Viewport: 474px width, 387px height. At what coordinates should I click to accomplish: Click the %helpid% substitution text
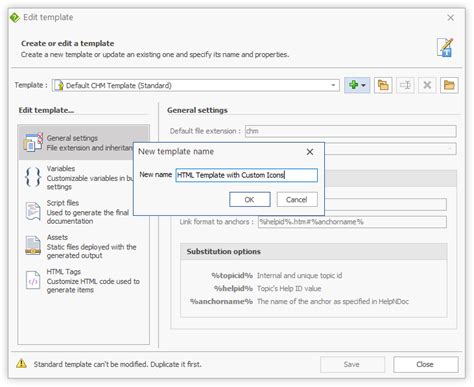[233, 289]
